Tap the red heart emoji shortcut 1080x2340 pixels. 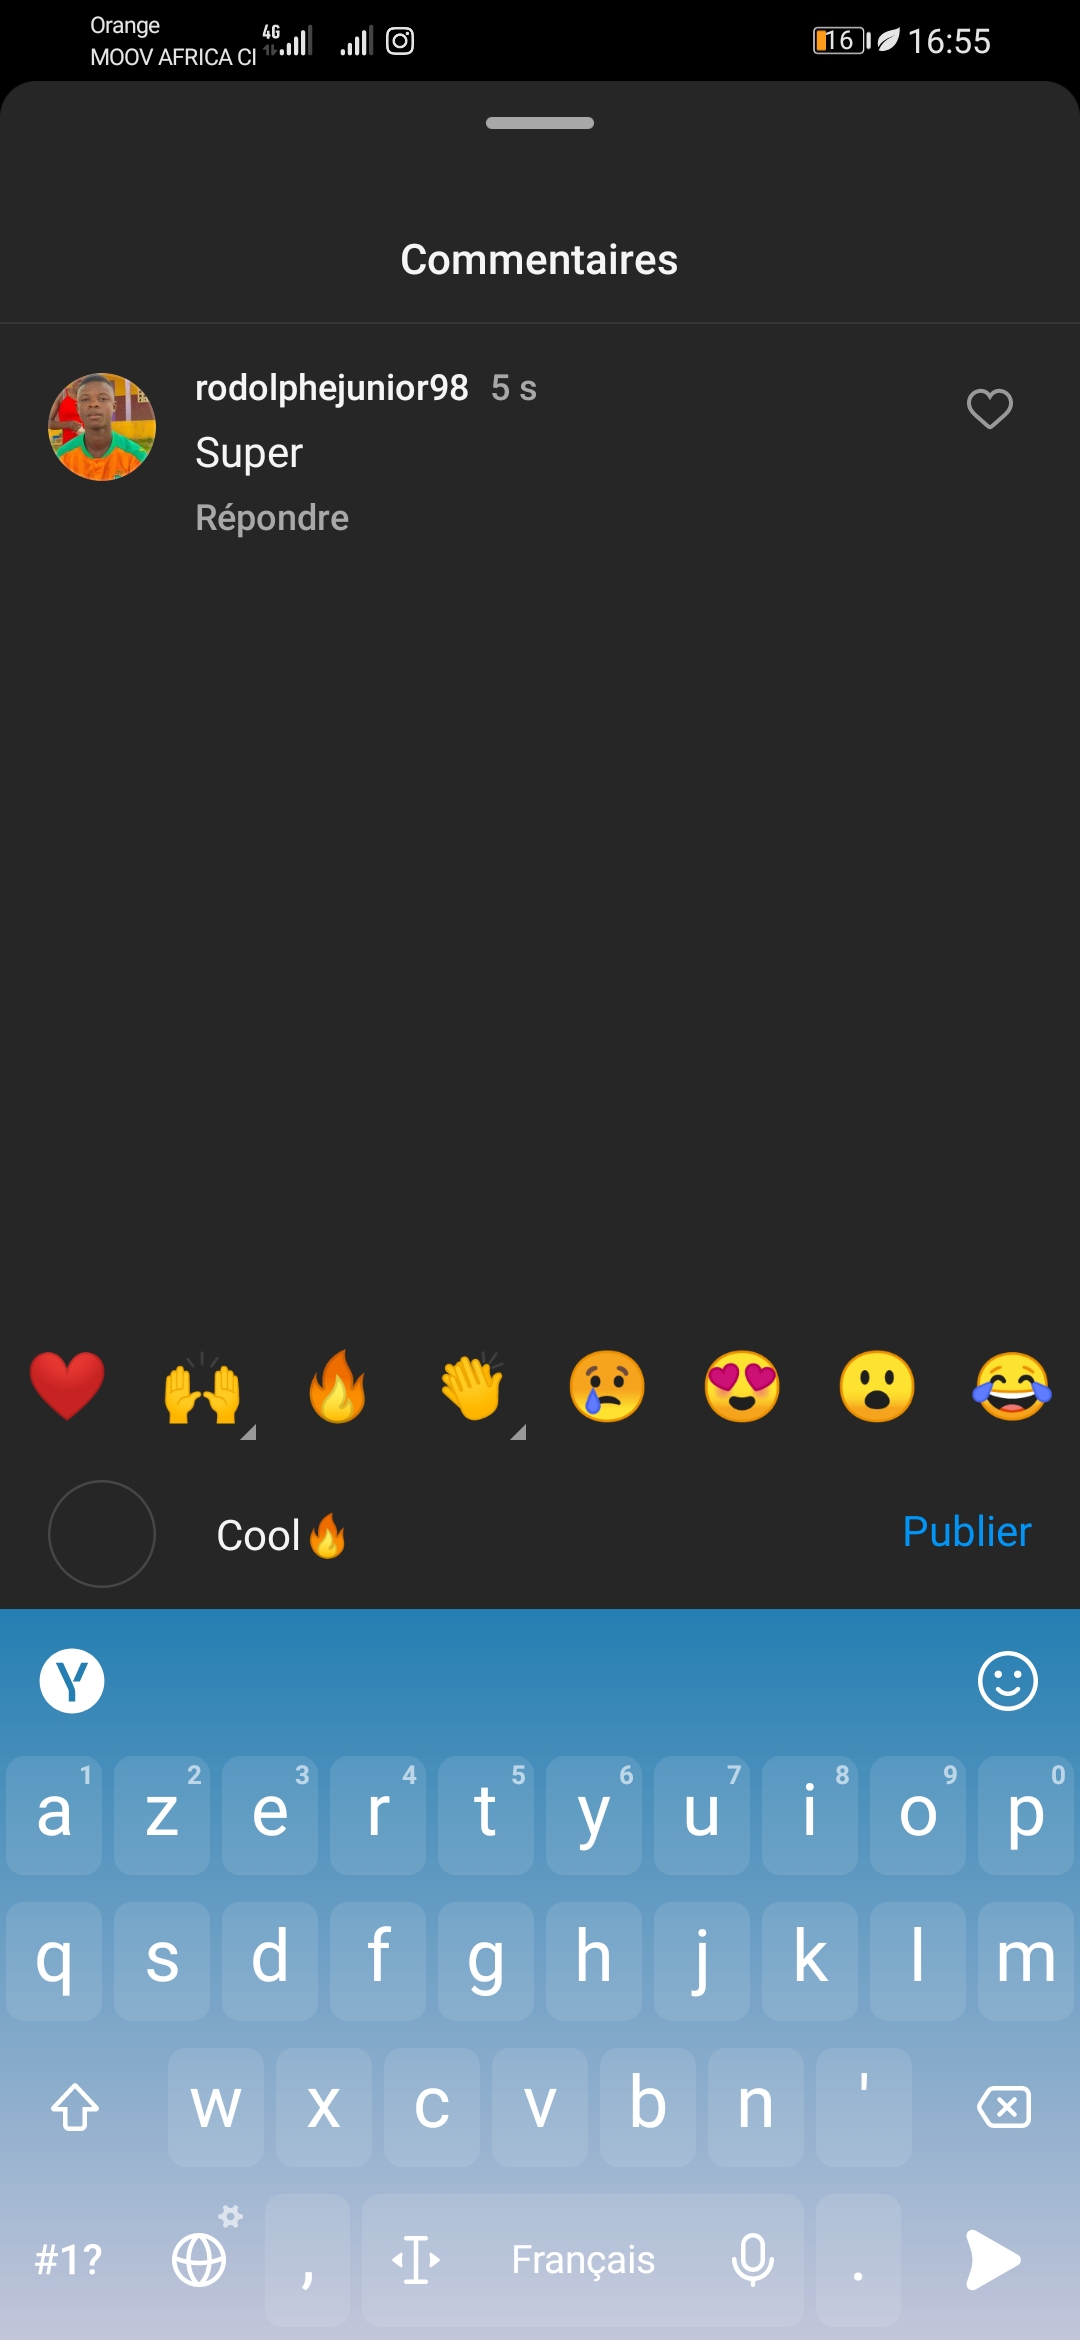(x=67, y=1386)
